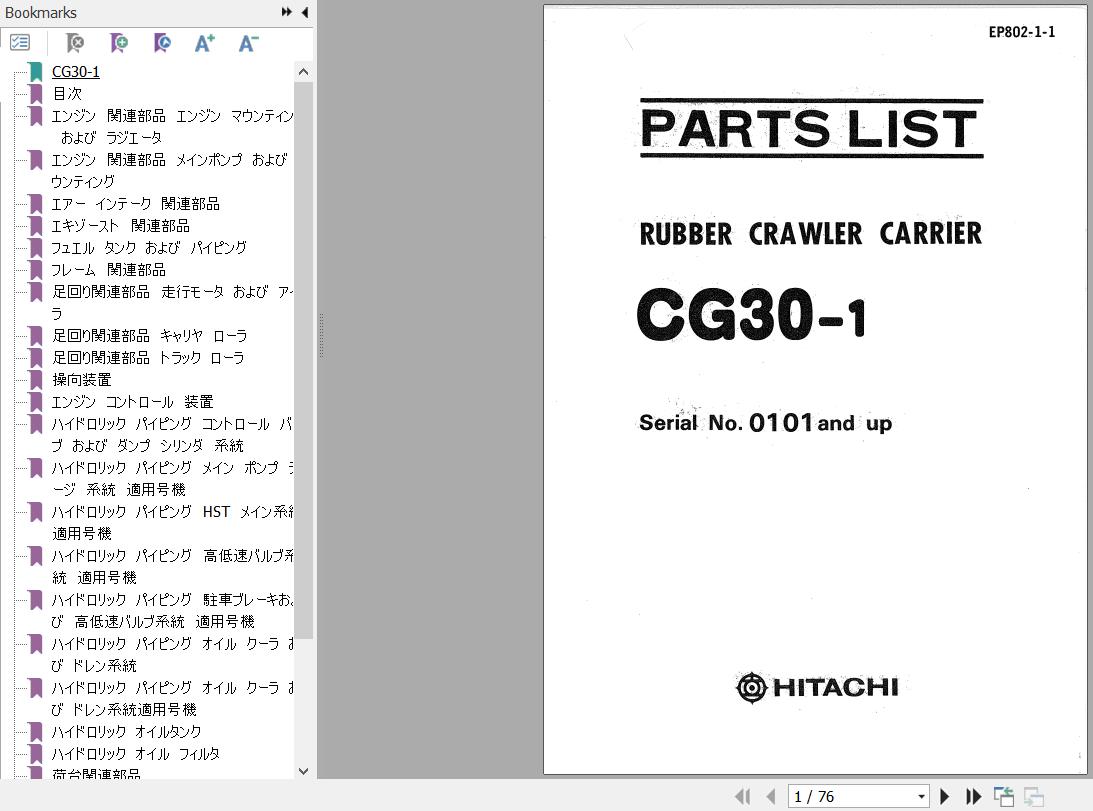Click the panel splitter grip handle

(321, 335)
